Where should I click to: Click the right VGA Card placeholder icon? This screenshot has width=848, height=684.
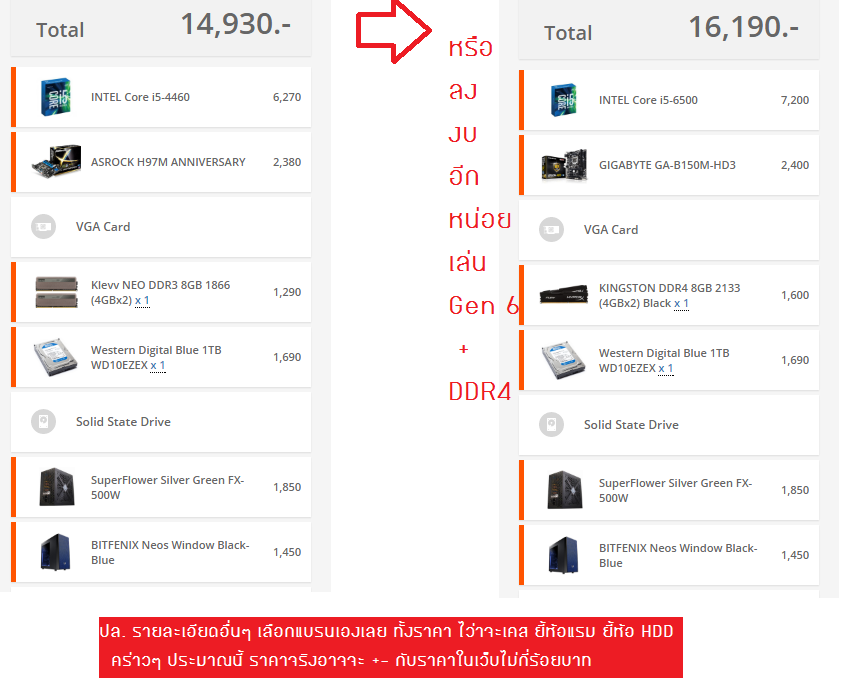551,230
